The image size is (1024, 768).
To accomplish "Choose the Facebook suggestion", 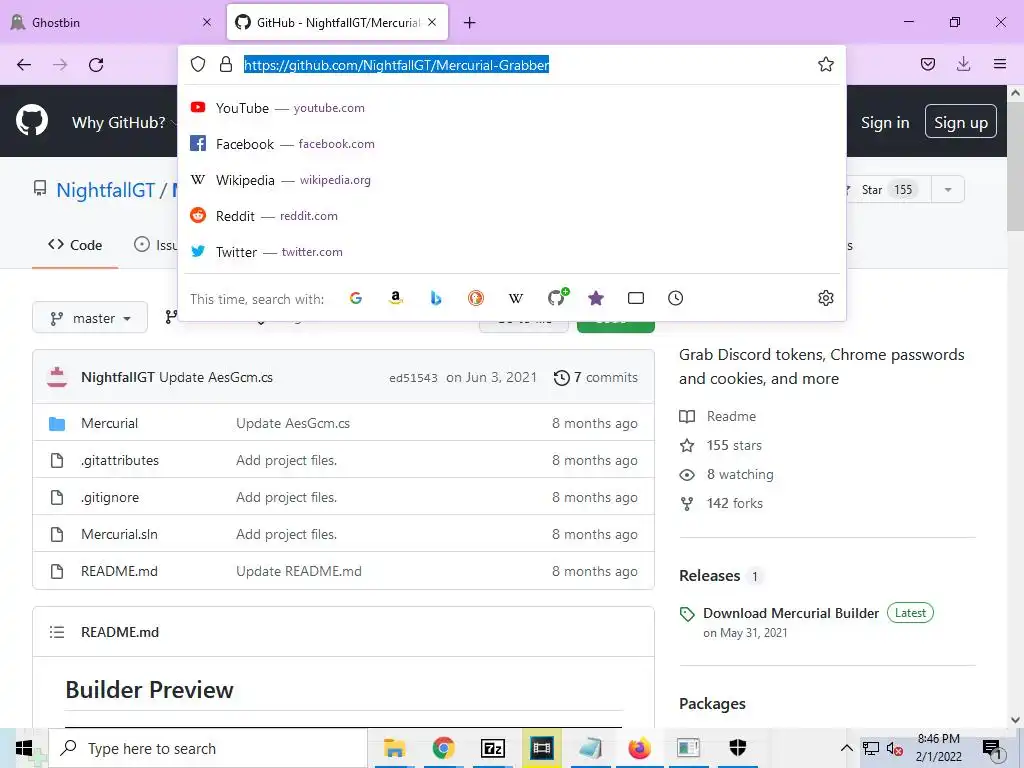I will tap(512, 144).
